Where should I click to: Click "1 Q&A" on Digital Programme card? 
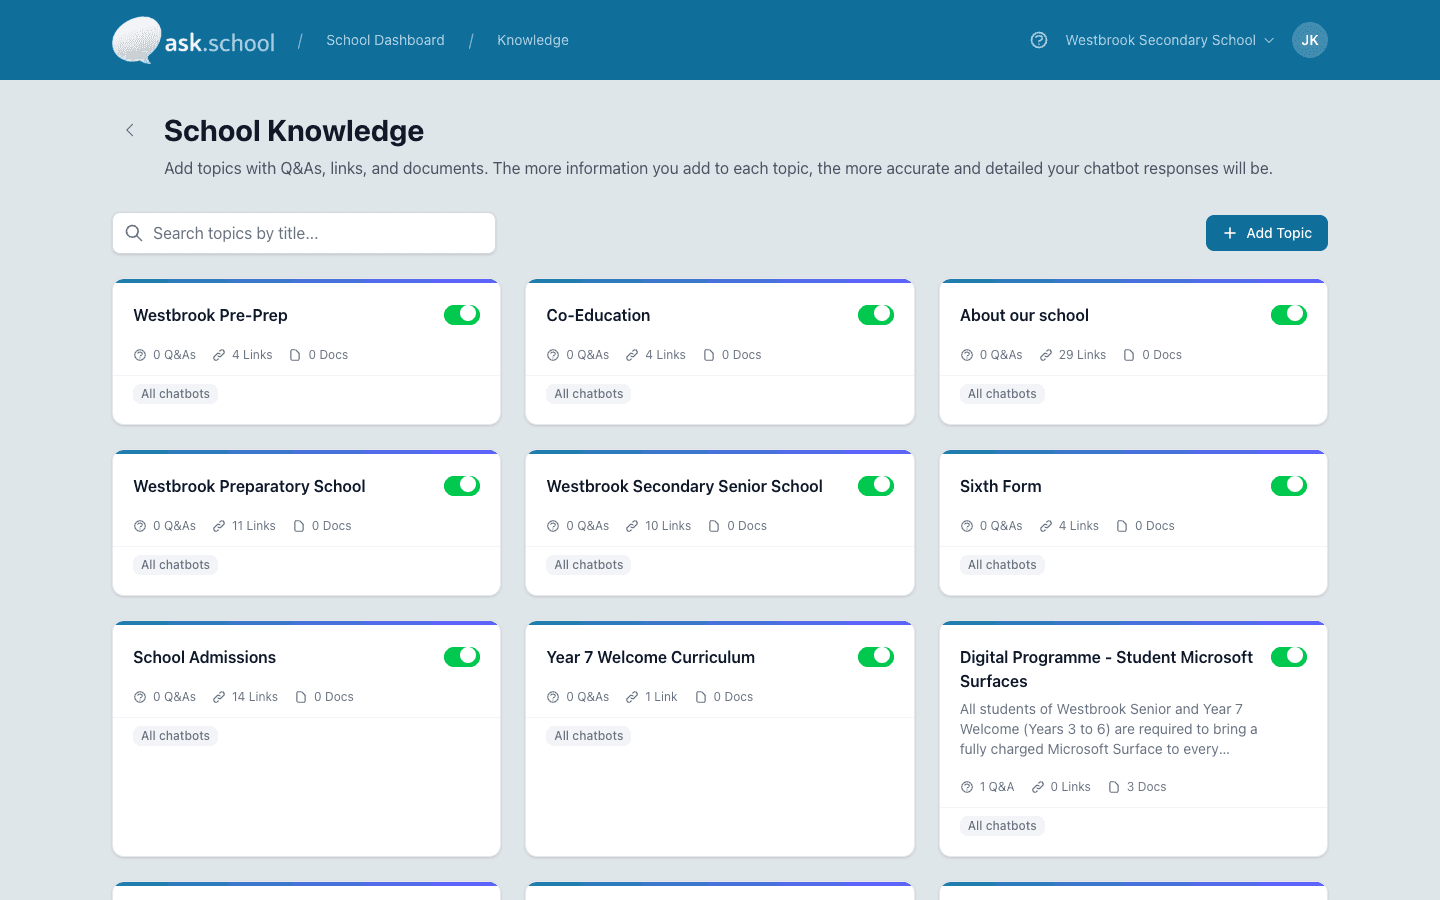coord(997,787)
